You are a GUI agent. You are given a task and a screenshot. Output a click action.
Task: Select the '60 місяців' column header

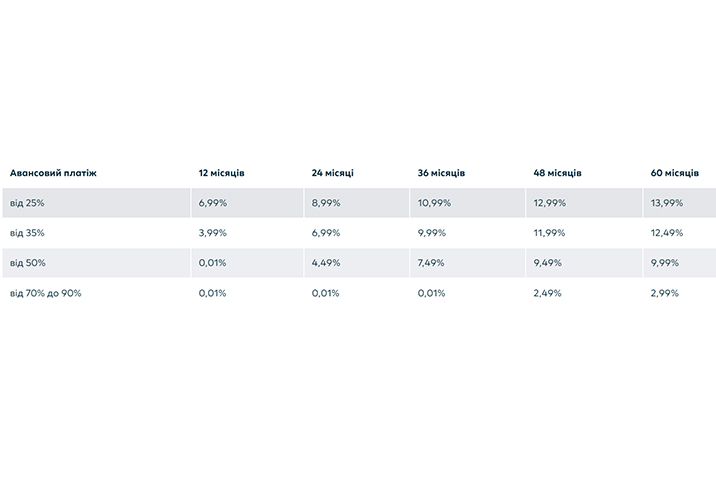tap(674, 173)
